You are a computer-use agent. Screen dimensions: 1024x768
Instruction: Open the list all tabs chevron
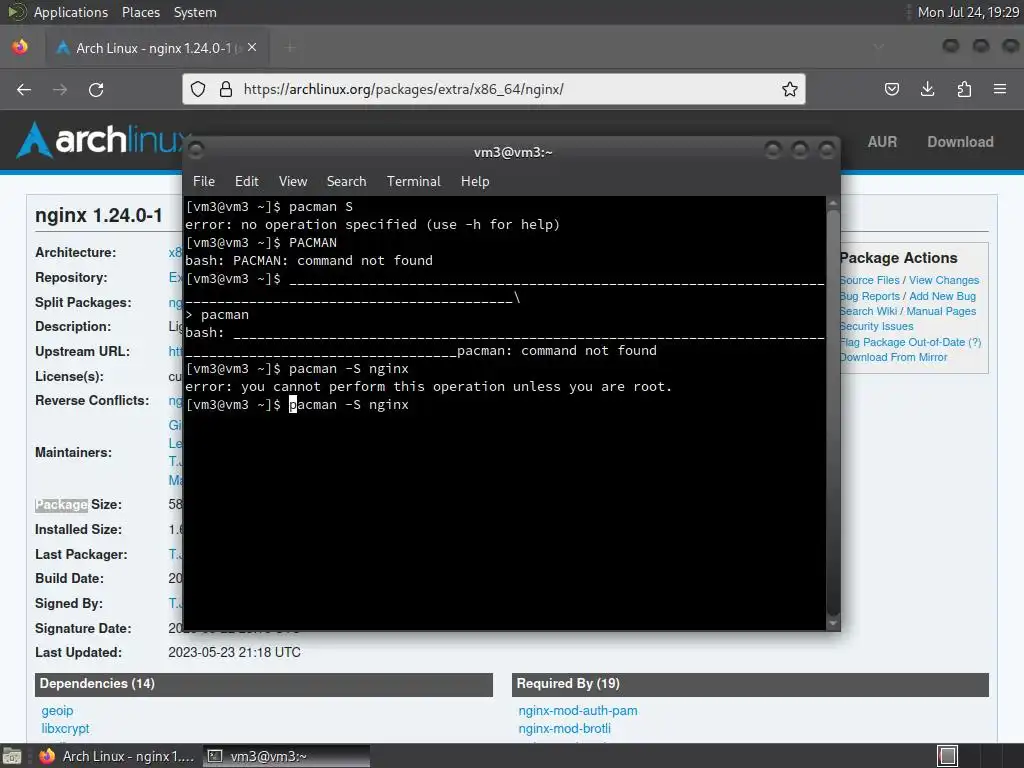tap(879, 47)
